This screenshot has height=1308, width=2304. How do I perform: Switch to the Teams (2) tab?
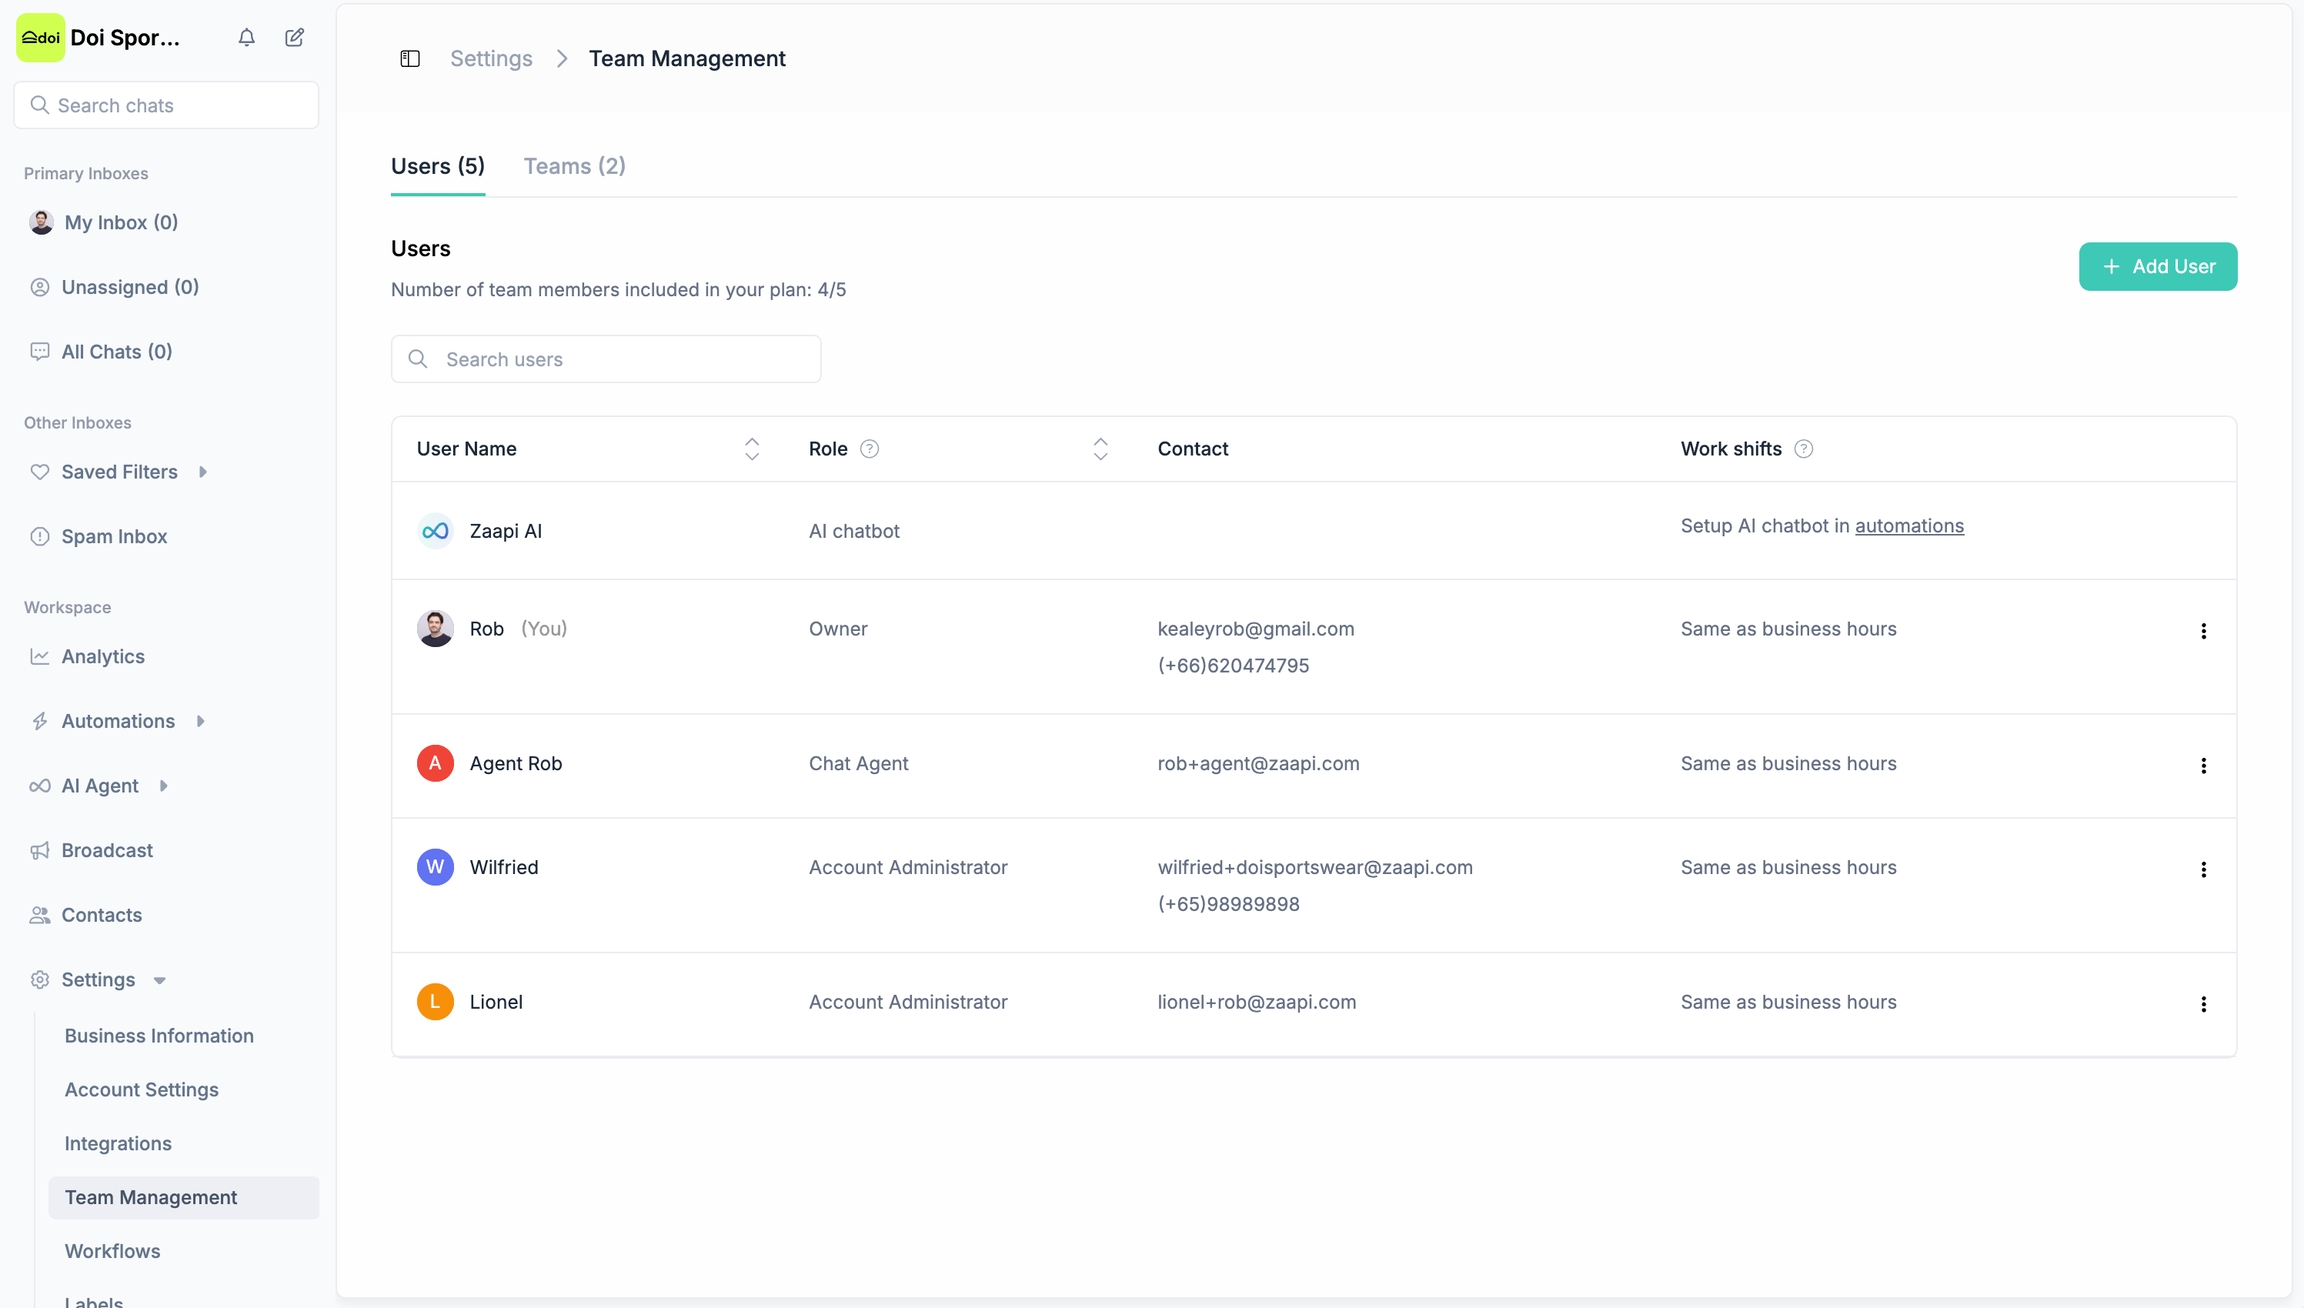click(574, 166)
